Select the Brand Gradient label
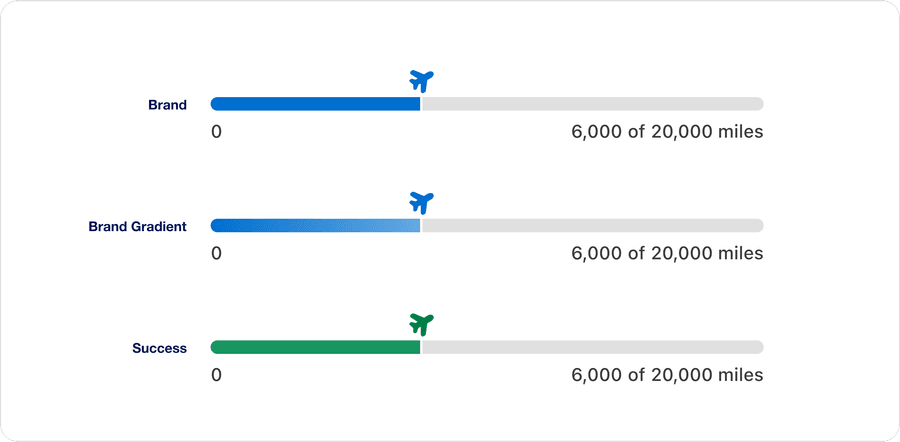Screen dimensions: 900x442 pos(137,227)
